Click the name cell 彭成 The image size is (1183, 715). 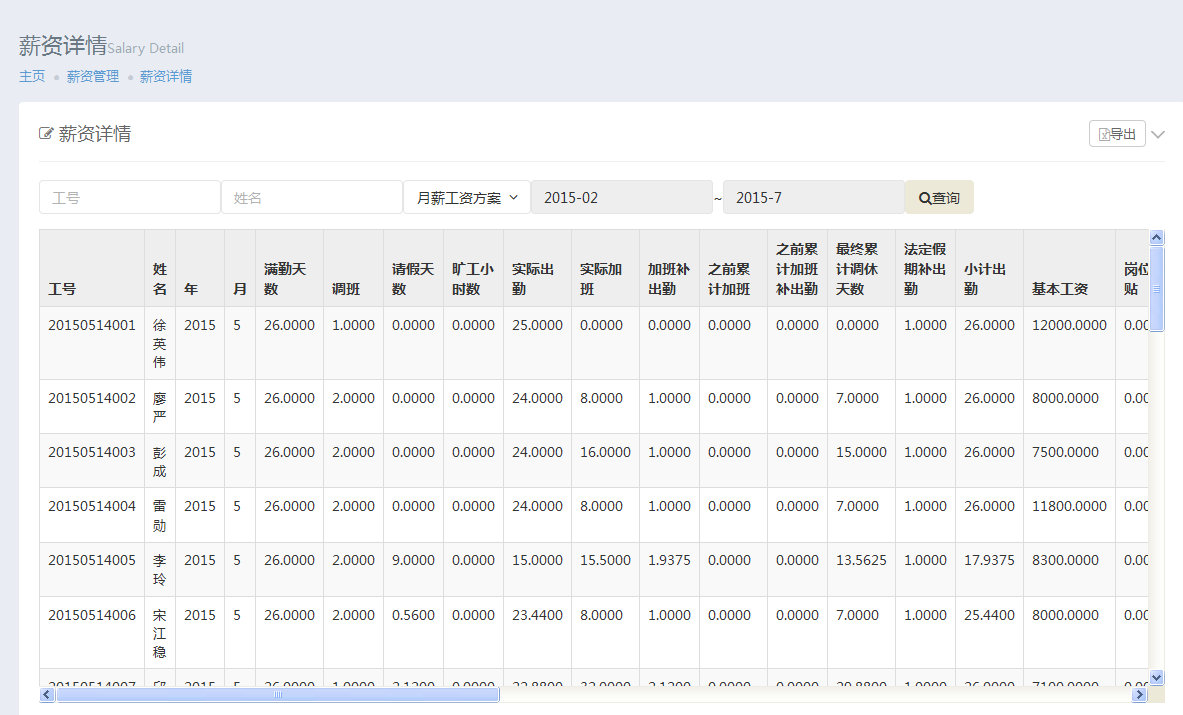160,462
